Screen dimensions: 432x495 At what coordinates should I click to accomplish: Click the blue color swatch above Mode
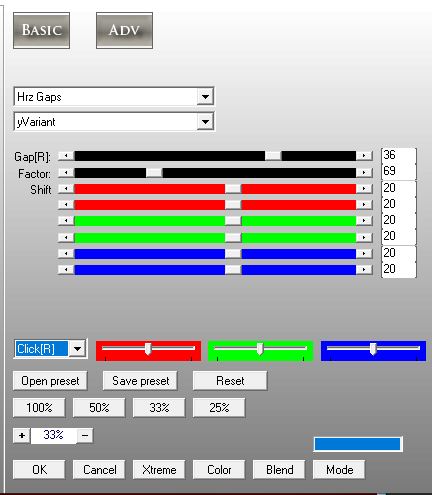tap(358, 444)
